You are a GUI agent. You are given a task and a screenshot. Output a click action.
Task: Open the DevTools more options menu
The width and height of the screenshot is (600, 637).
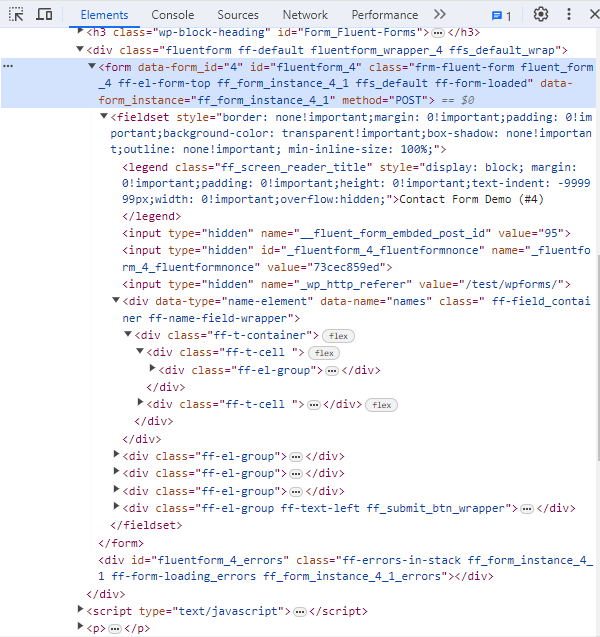(x=573, y=15)
